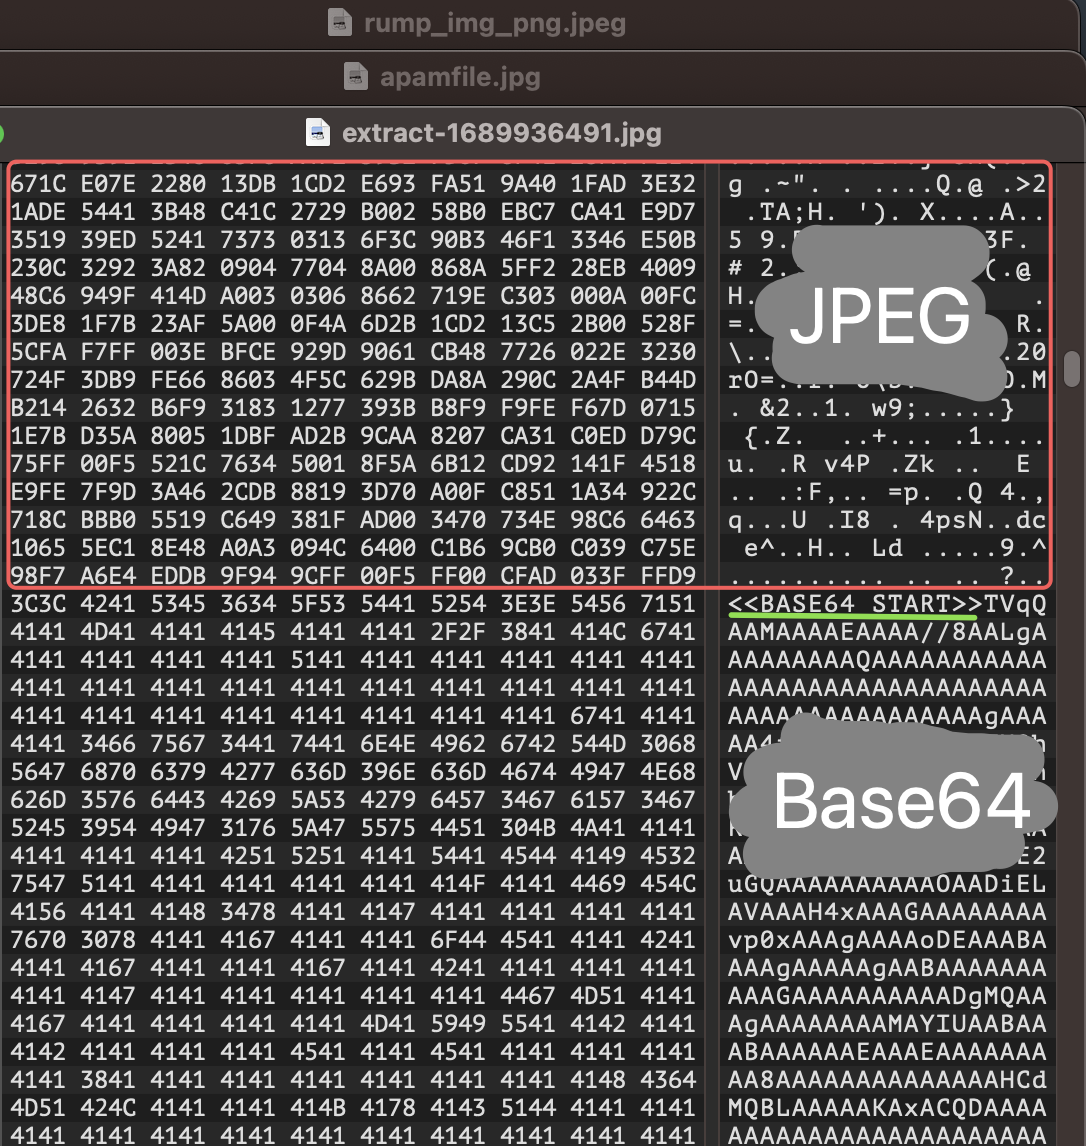Click hex cell 230C
Viewport: 1086px width, 1146px height.
tap(38, 267)
